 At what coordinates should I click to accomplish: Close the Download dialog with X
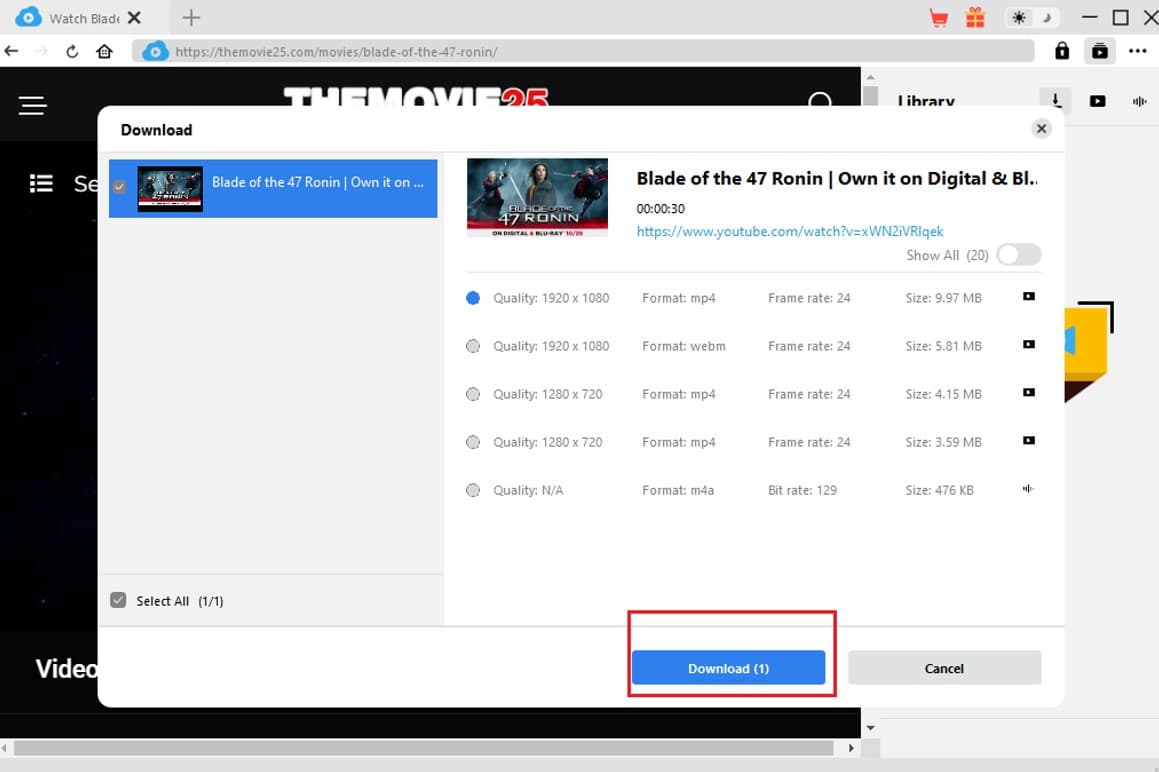[x=1041, y=129]
